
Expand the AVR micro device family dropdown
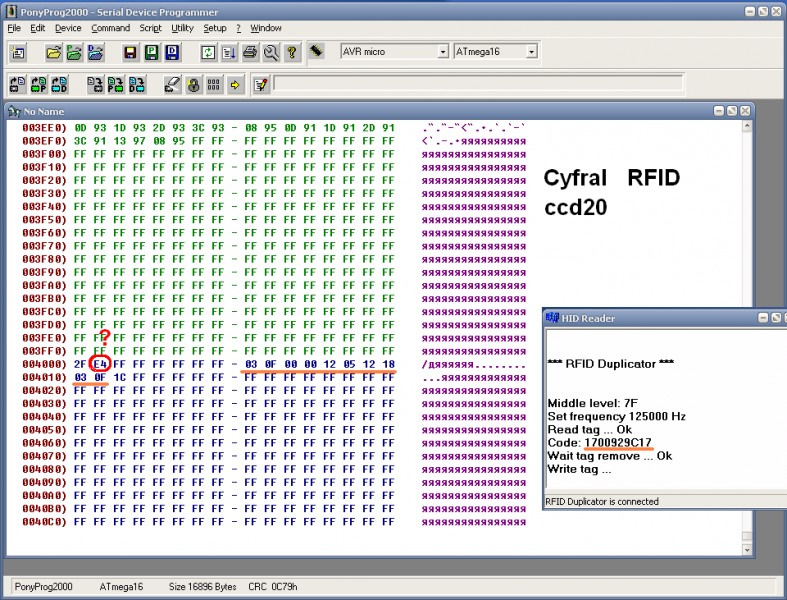[442, 51]
